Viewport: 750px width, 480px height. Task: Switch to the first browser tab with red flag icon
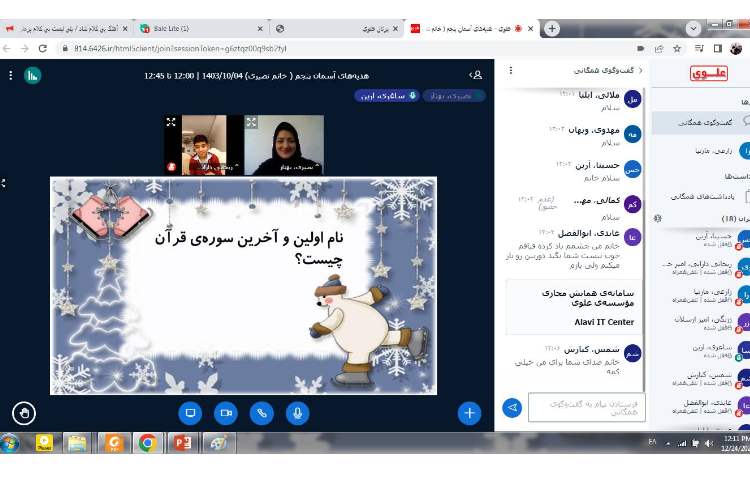point(67,29)
